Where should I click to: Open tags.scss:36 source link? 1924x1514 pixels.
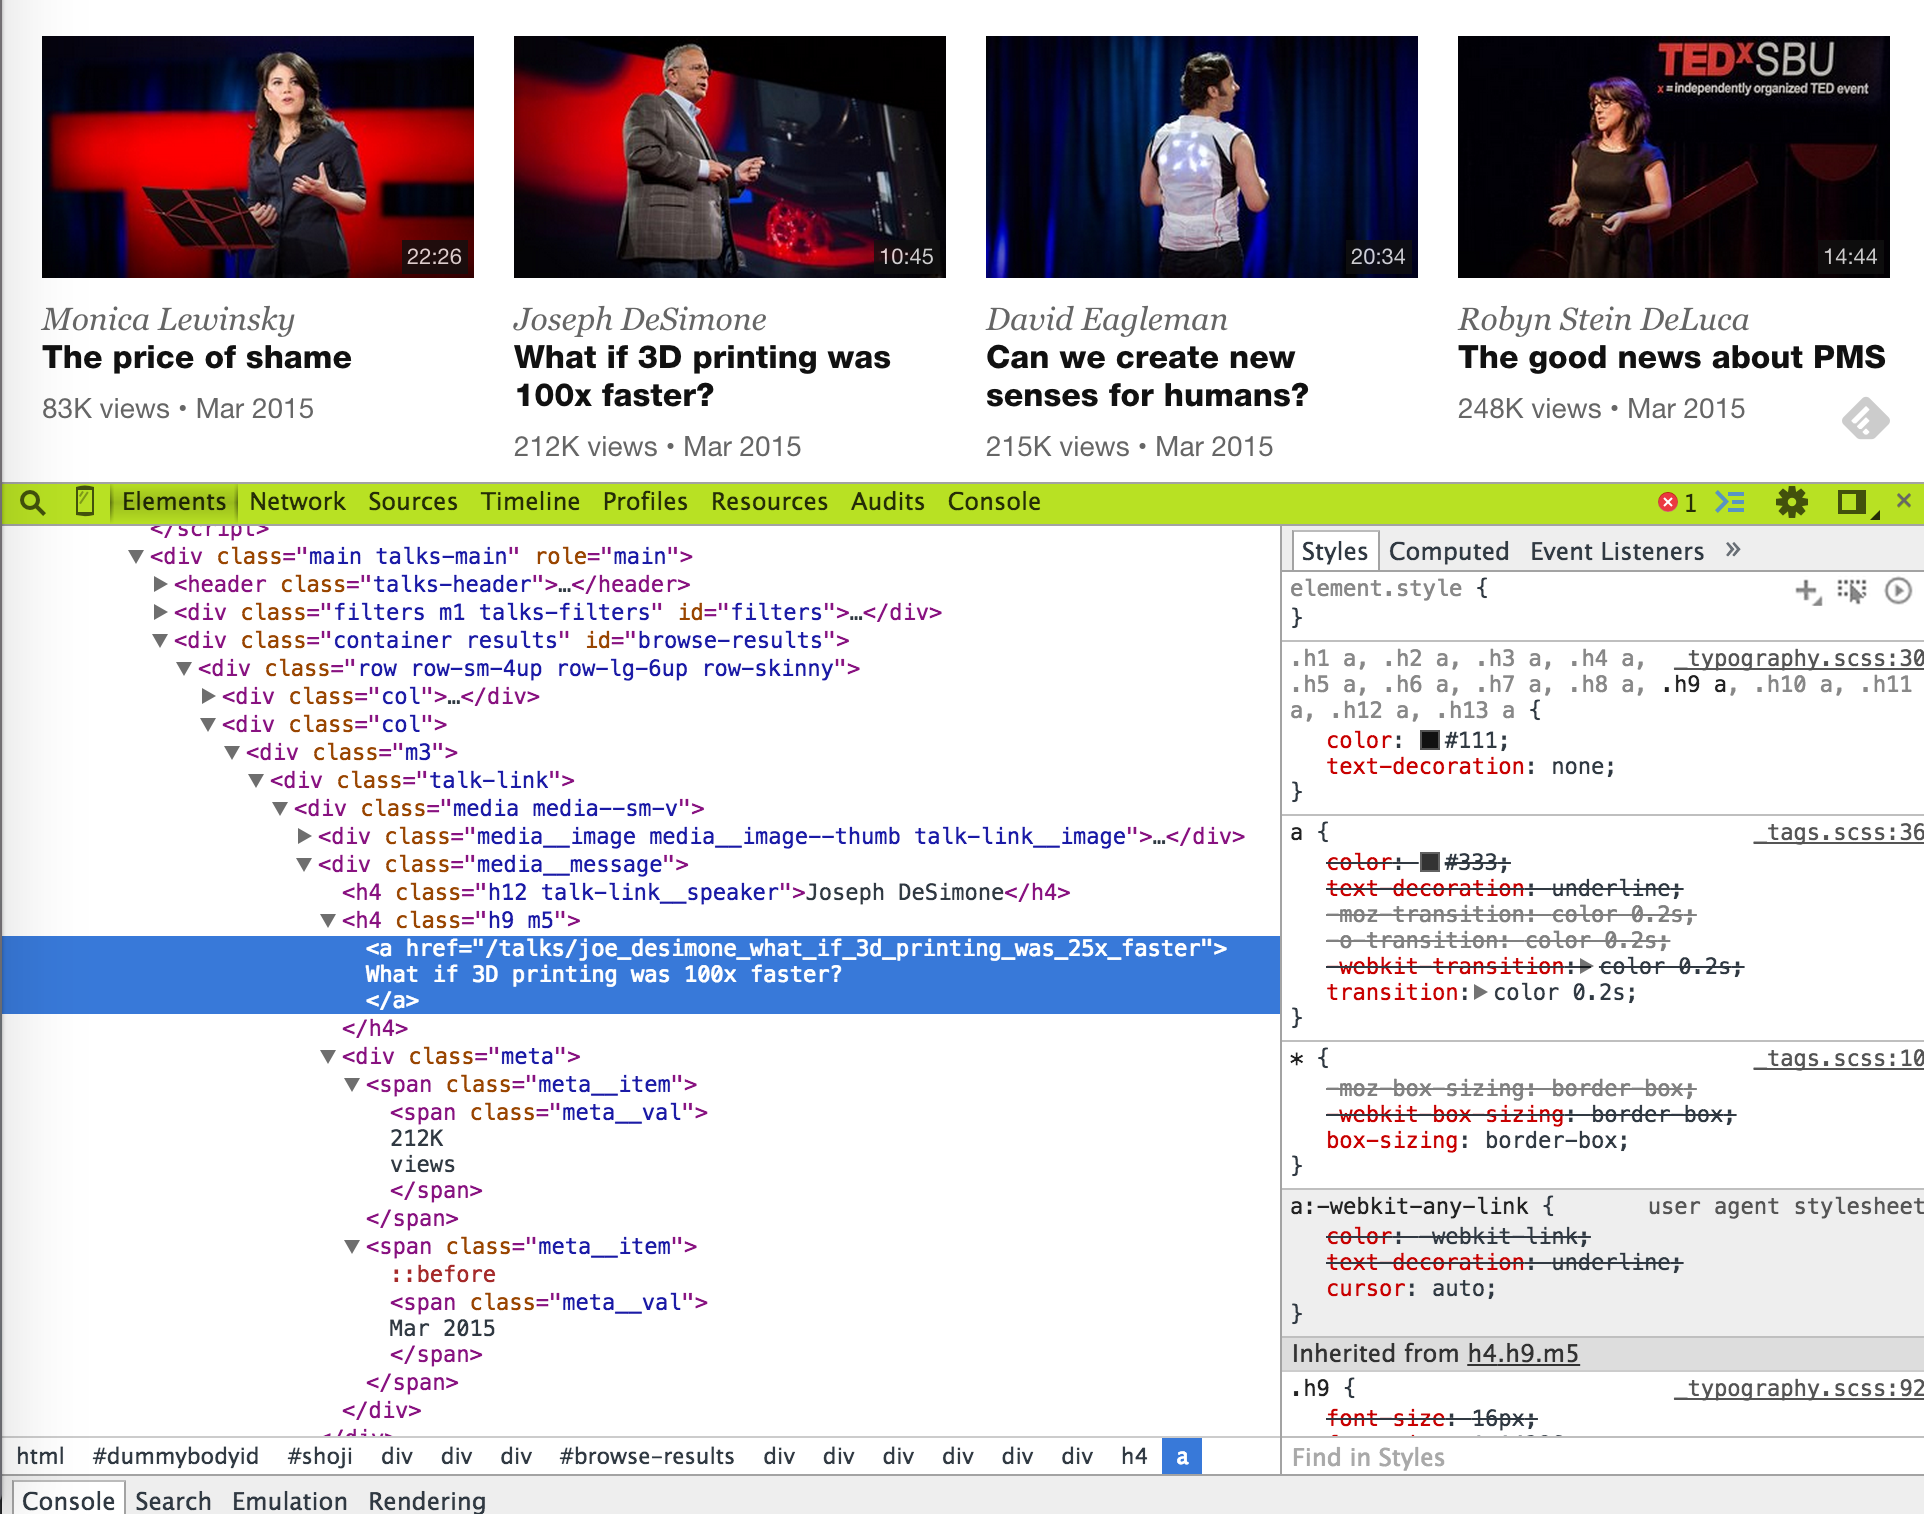click(x=1838, y=832)
